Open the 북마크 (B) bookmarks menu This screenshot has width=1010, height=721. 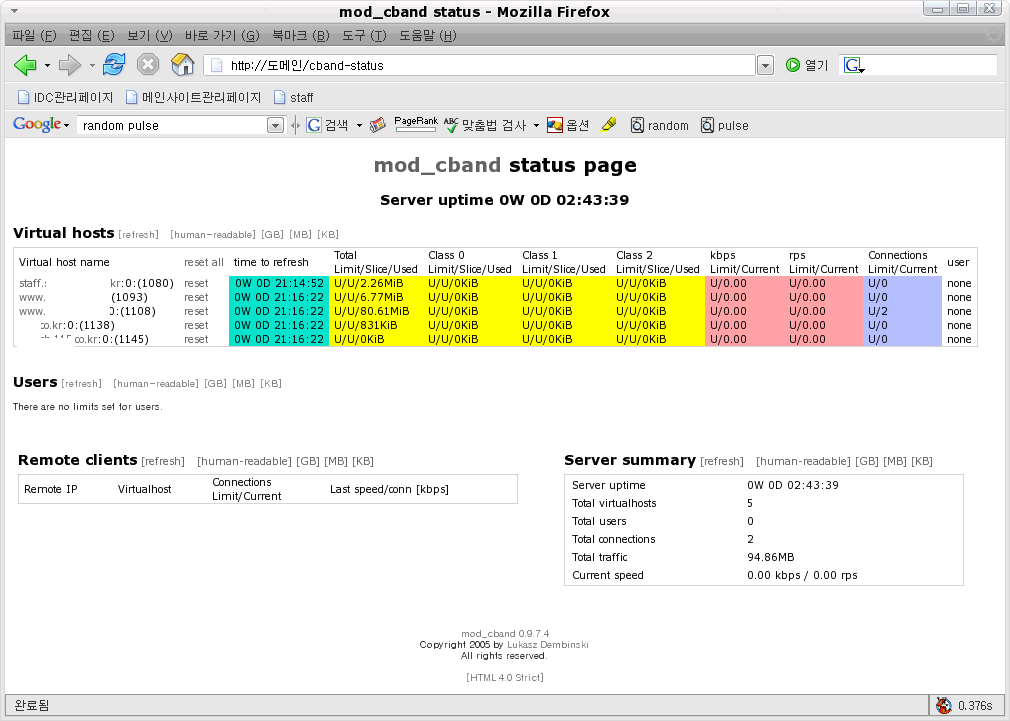(x=300, y=36)
